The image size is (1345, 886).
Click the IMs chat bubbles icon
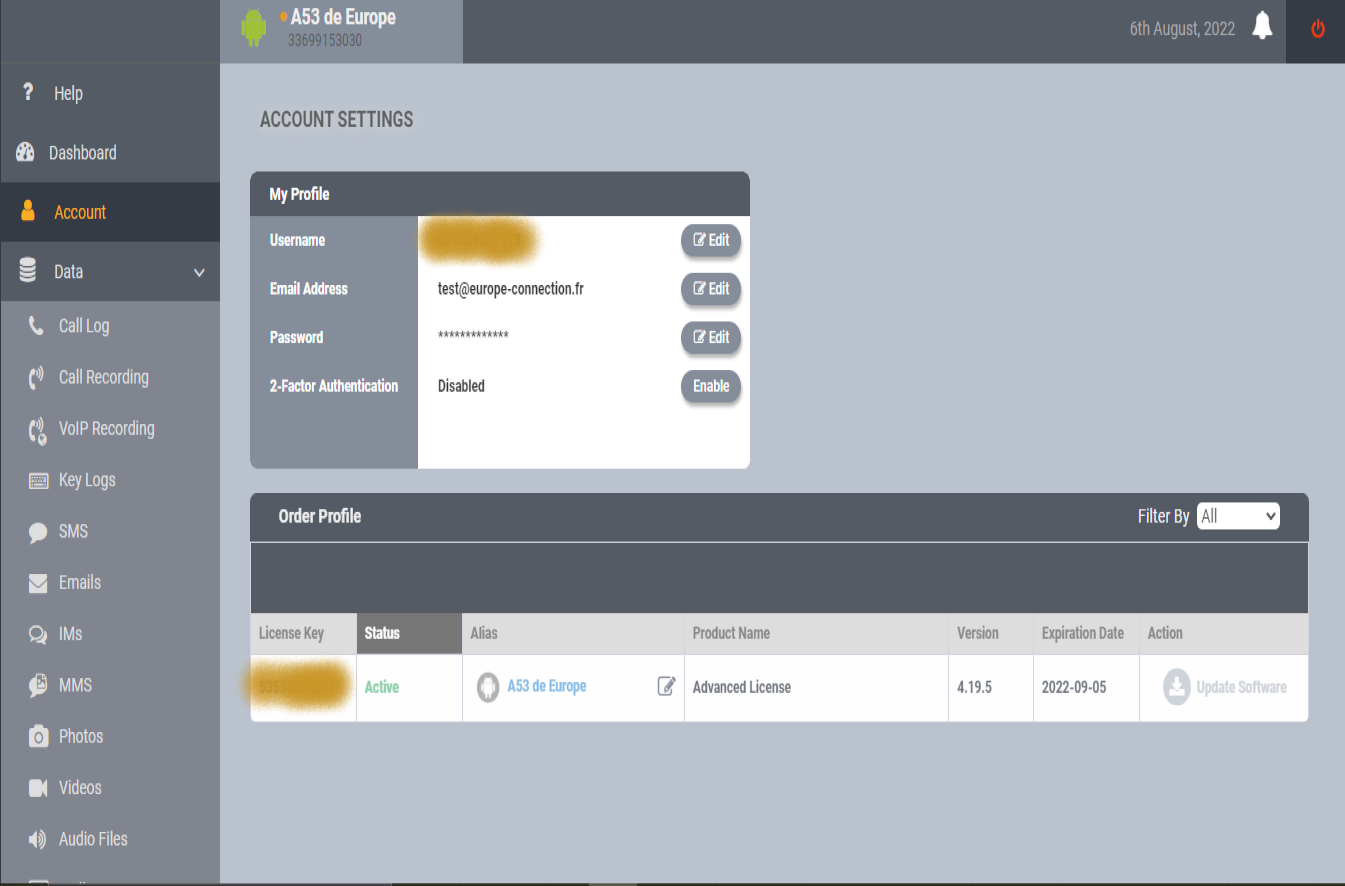(x=38, y=635)
